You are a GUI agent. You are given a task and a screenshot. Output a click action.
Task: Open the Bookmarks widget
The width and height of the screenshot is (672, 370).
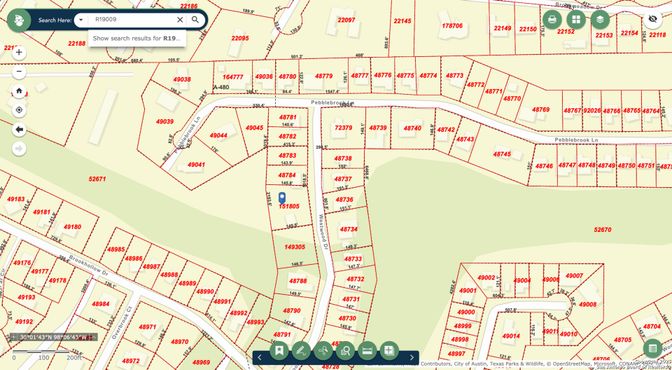pos(279,351)
